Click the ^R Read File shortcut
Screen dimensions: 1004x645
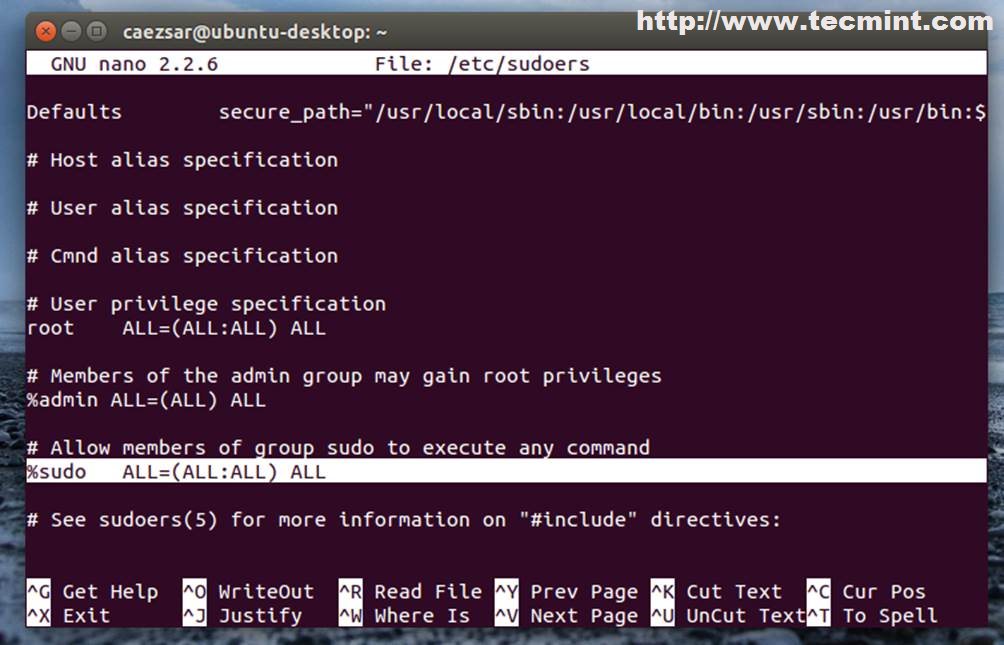tap(410, 592)
